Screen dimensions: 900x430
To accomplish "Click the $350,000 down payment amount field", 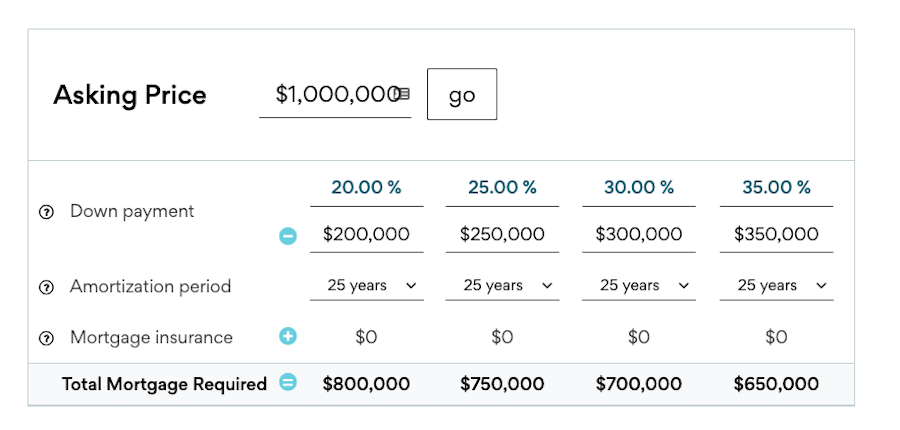I will tap(777, 234).
